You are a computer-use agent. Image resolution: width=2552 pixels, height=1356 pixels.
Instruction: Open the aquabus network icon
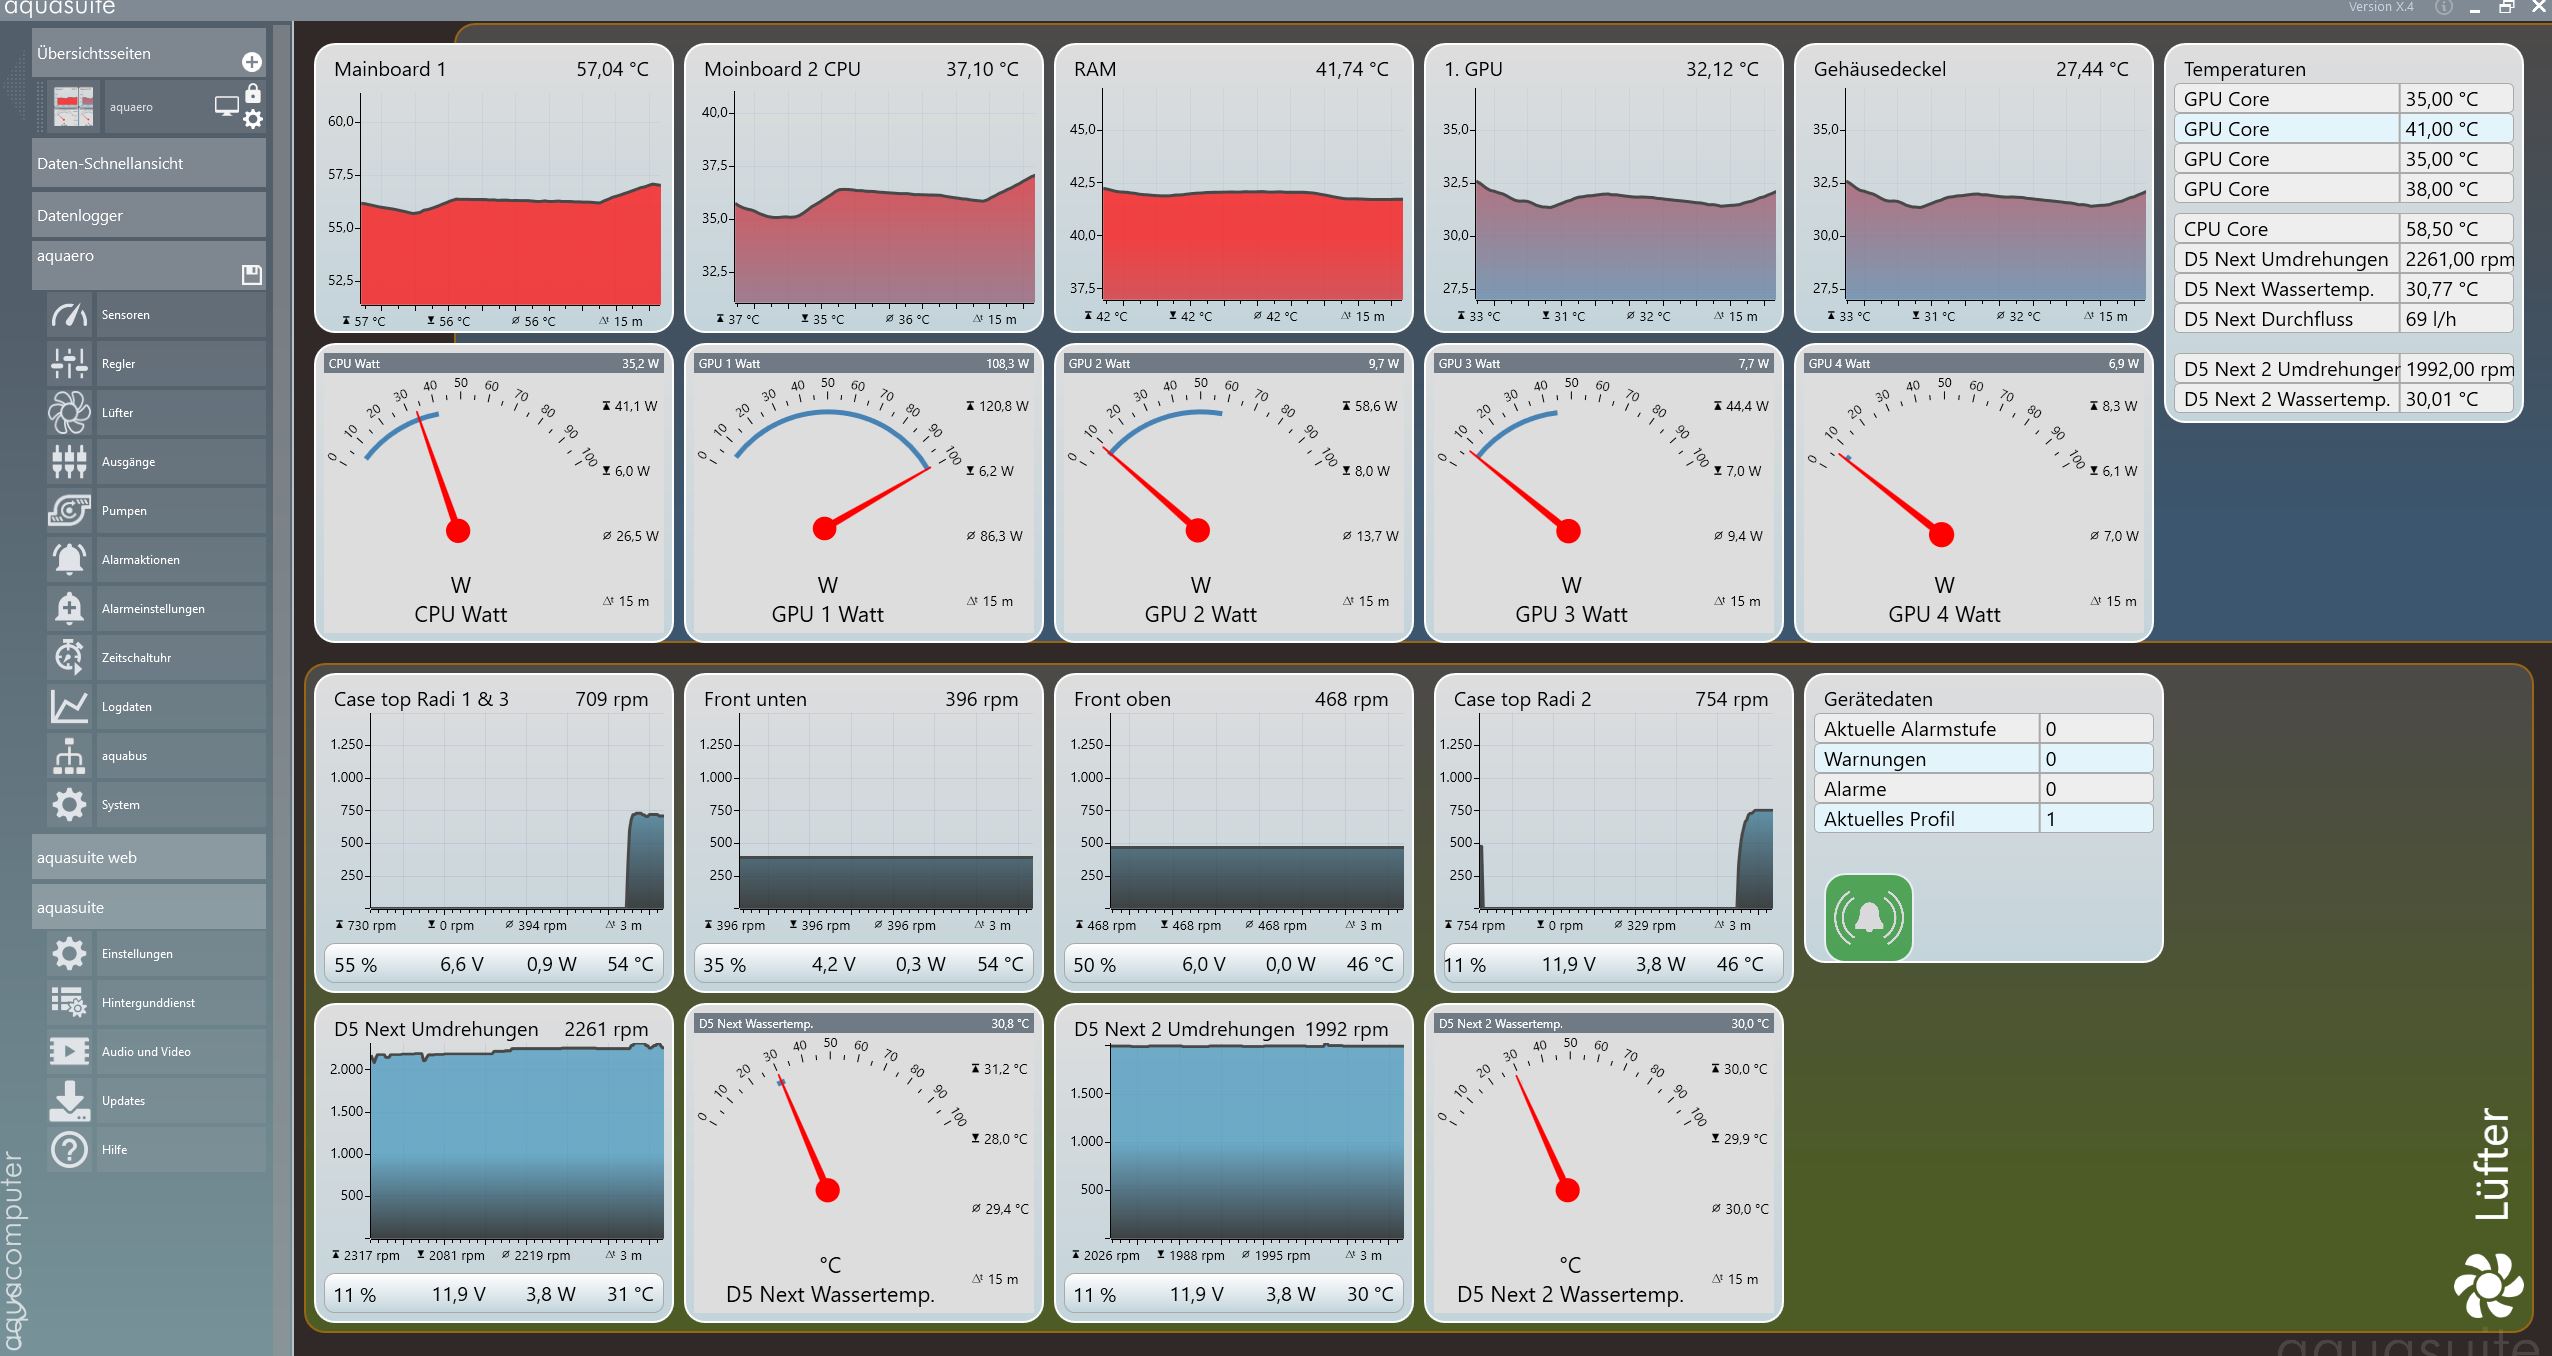pos(69,756)
